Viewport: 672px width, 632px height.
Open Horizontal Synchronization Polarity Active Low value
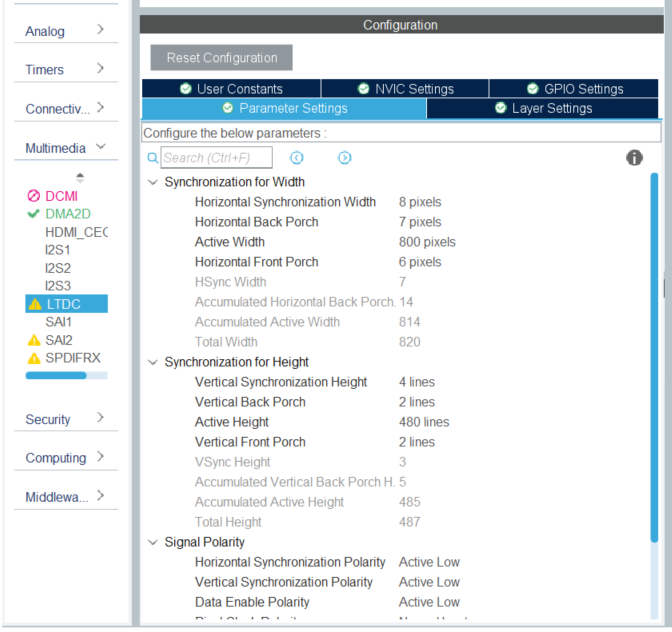429,562
